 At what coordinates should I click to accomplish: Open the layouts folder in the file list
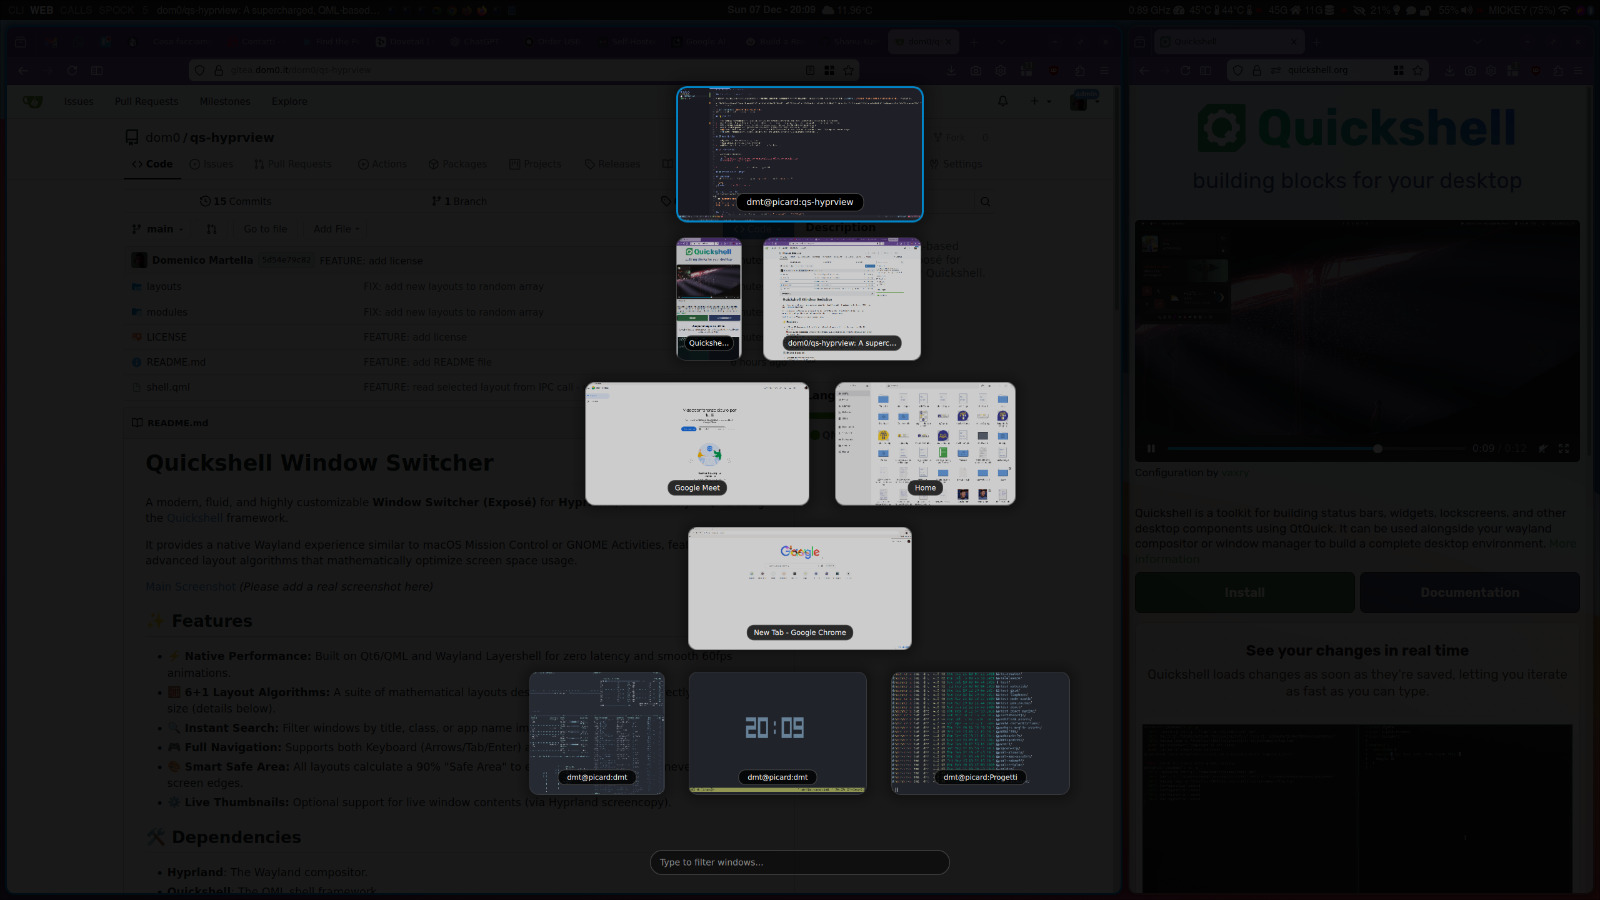164,286
